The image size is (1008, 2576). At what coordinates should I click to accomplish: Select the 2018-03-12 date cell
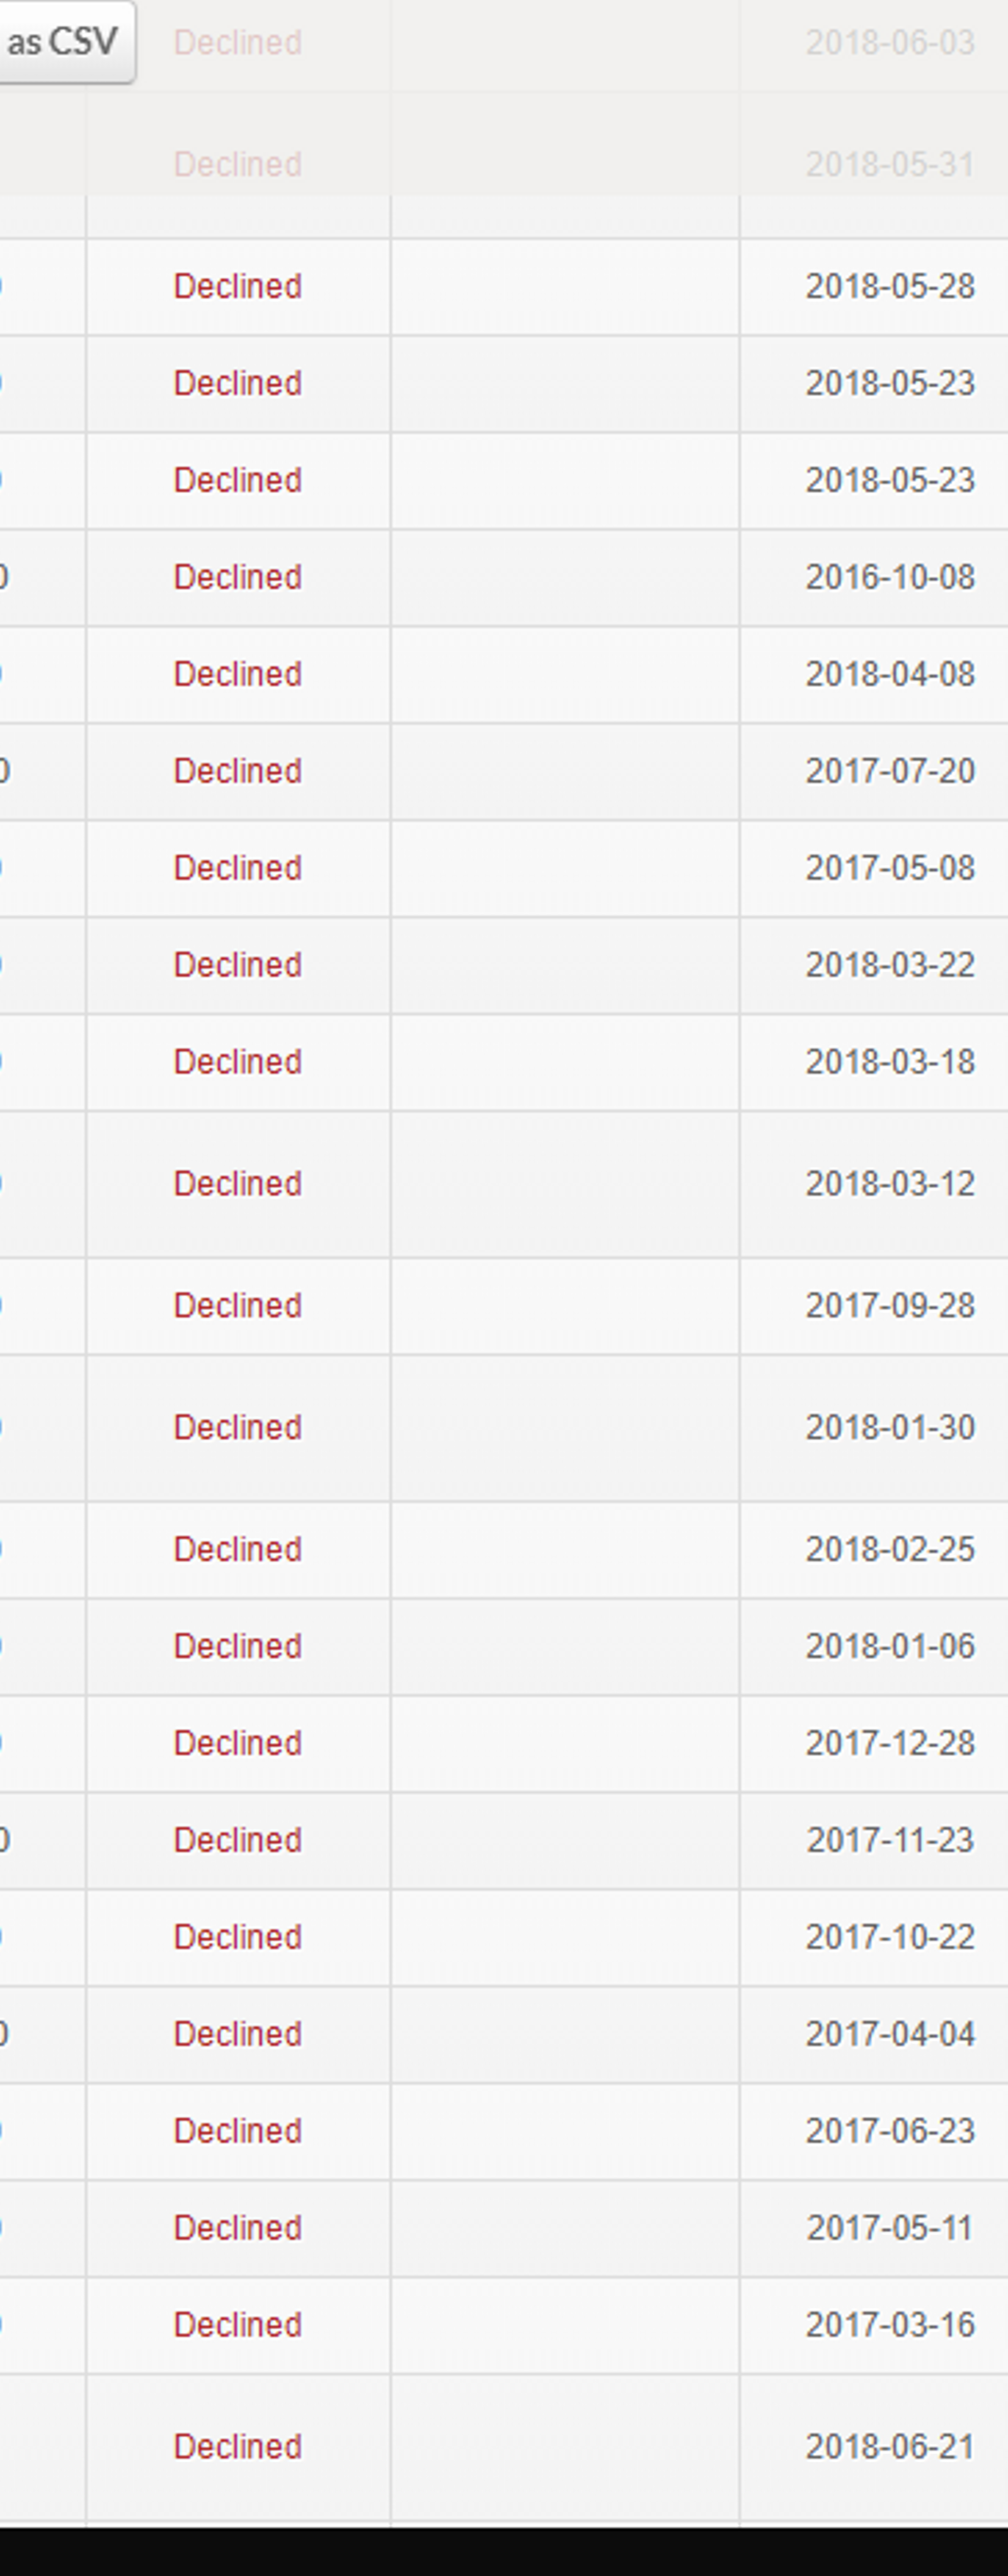889,1183
